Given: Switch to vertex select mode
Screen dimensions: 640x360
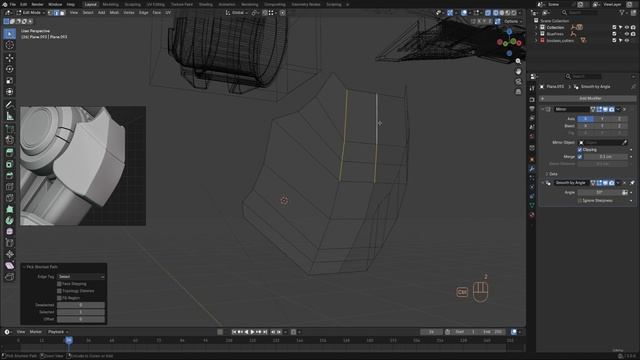Looking at the screenshot, I should pyautogui.click(x=51, y=13).
